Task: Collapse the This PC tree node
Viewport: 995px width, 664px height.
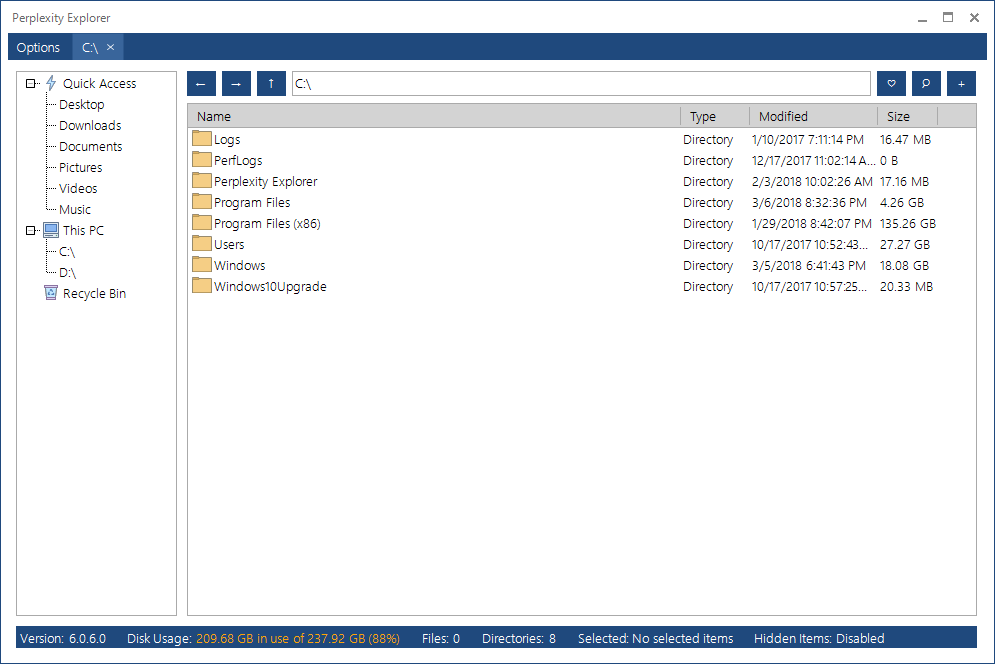Action: click(x=30, y=230)
